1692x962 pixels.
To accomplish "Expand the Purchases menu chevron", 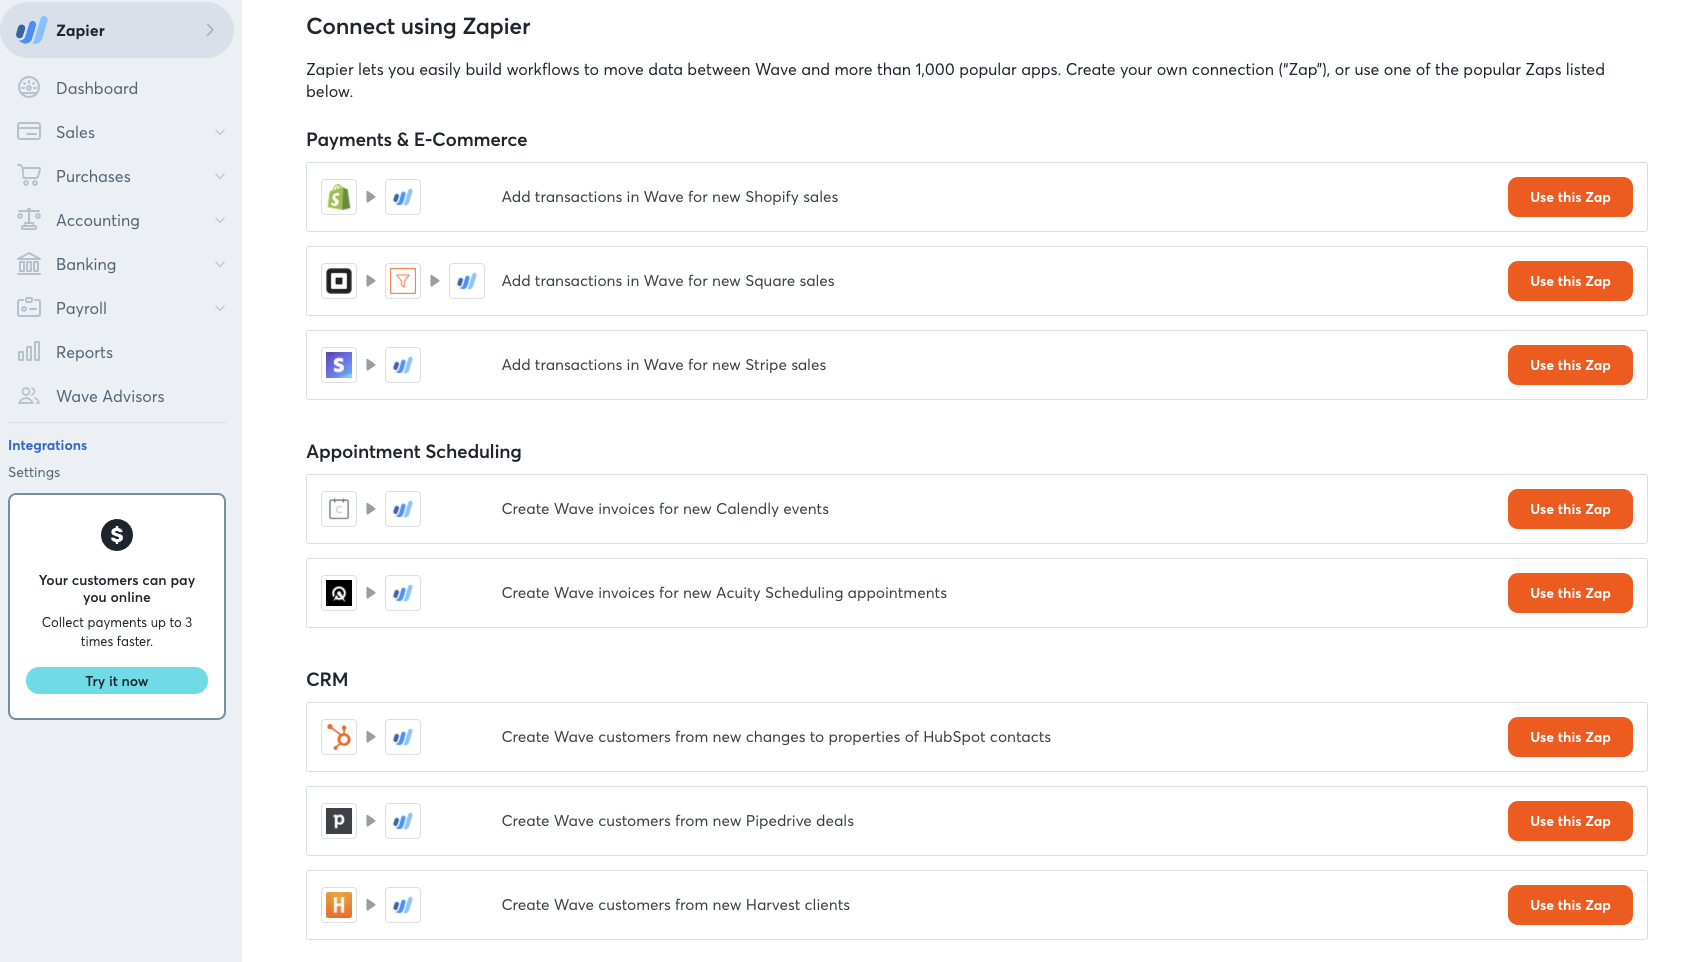I will click(x=220, y=176).
